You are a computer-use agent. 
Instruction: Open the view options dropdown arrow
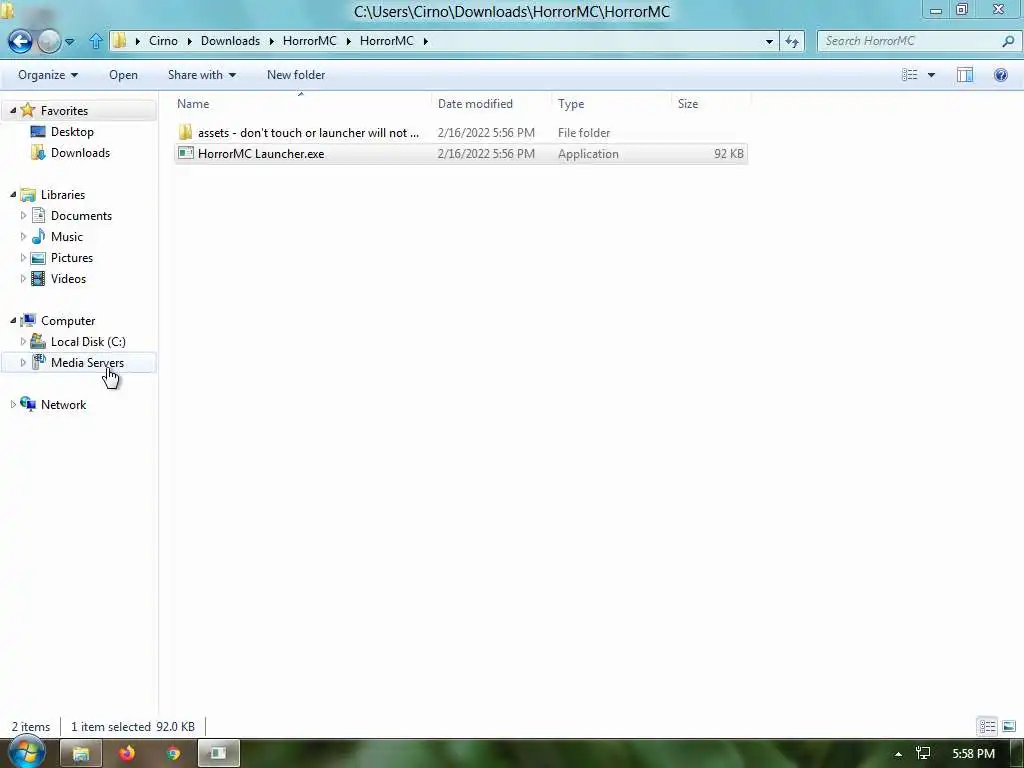pos(931,75)
